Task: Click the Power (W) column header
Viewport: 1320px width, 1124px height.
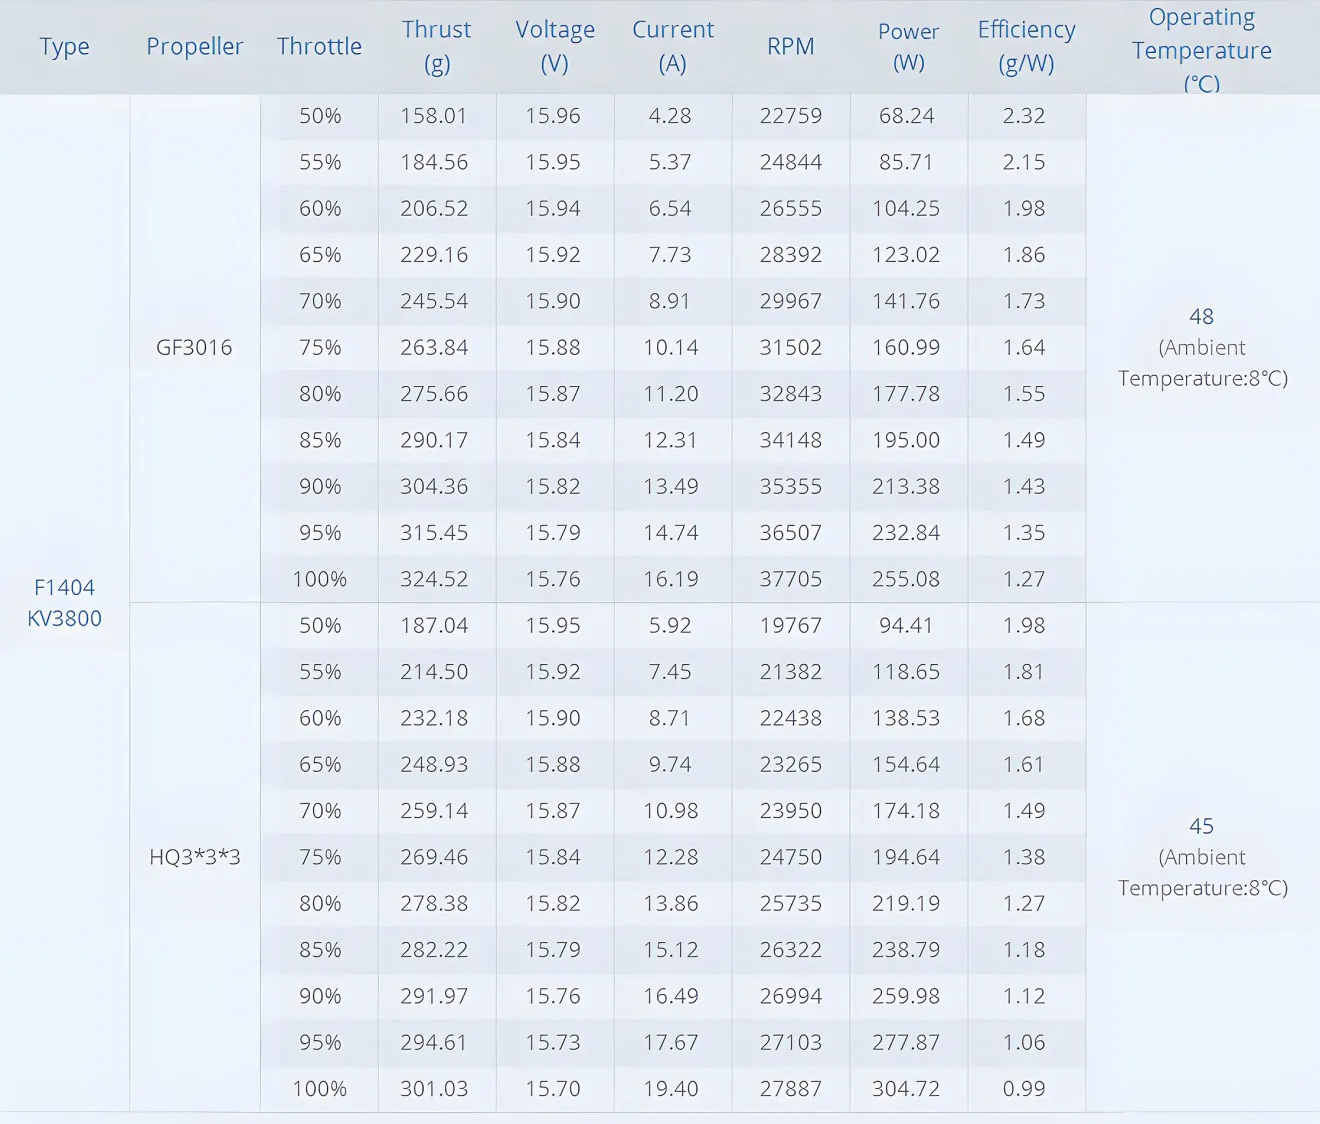Action: 908,46
